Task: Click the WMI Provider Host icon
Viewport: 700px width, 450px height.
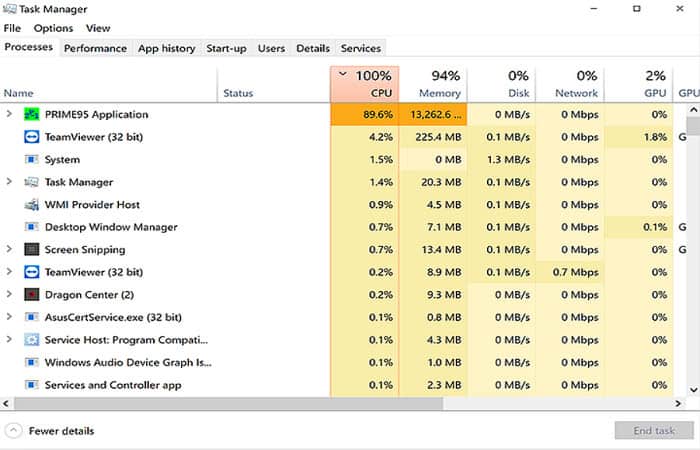Action: (31, 204)
